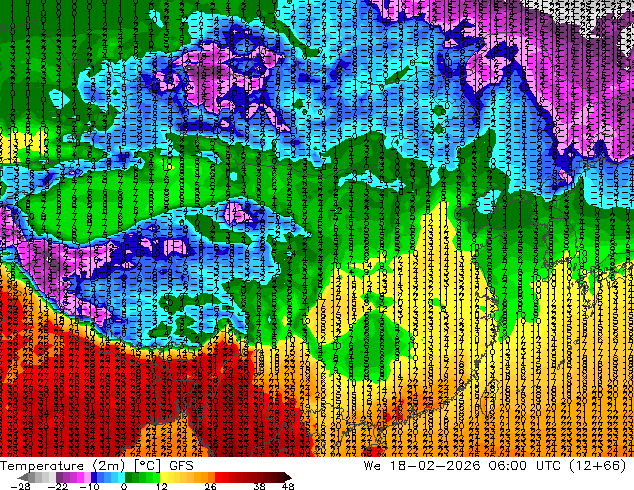Click the "Temperature (2m)" title text
Screen dimensions: 634x490
pos(62,466)
